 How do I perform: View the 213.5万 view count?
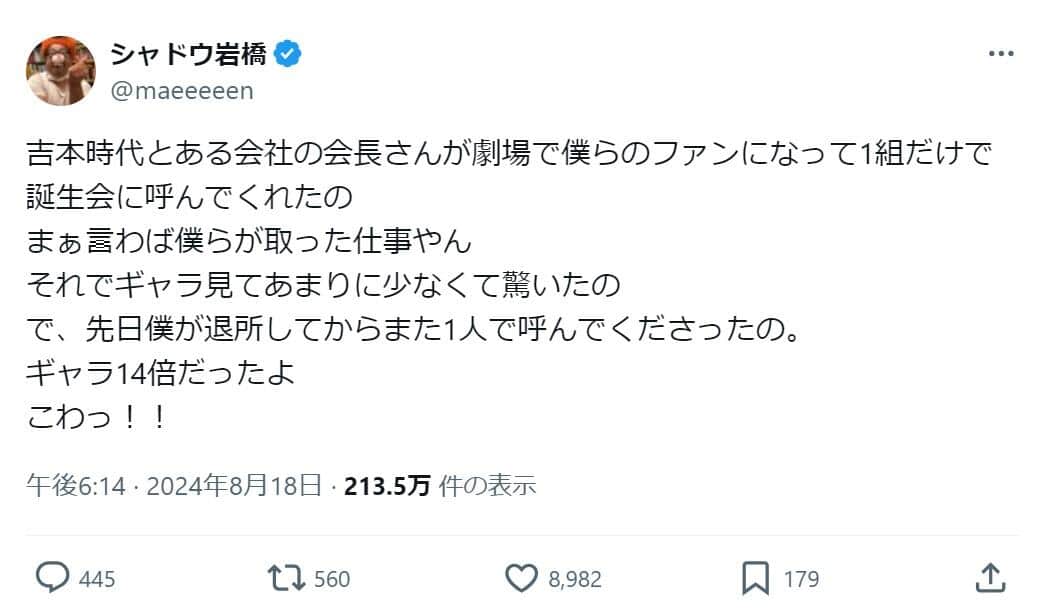click(x=387, y=486)
